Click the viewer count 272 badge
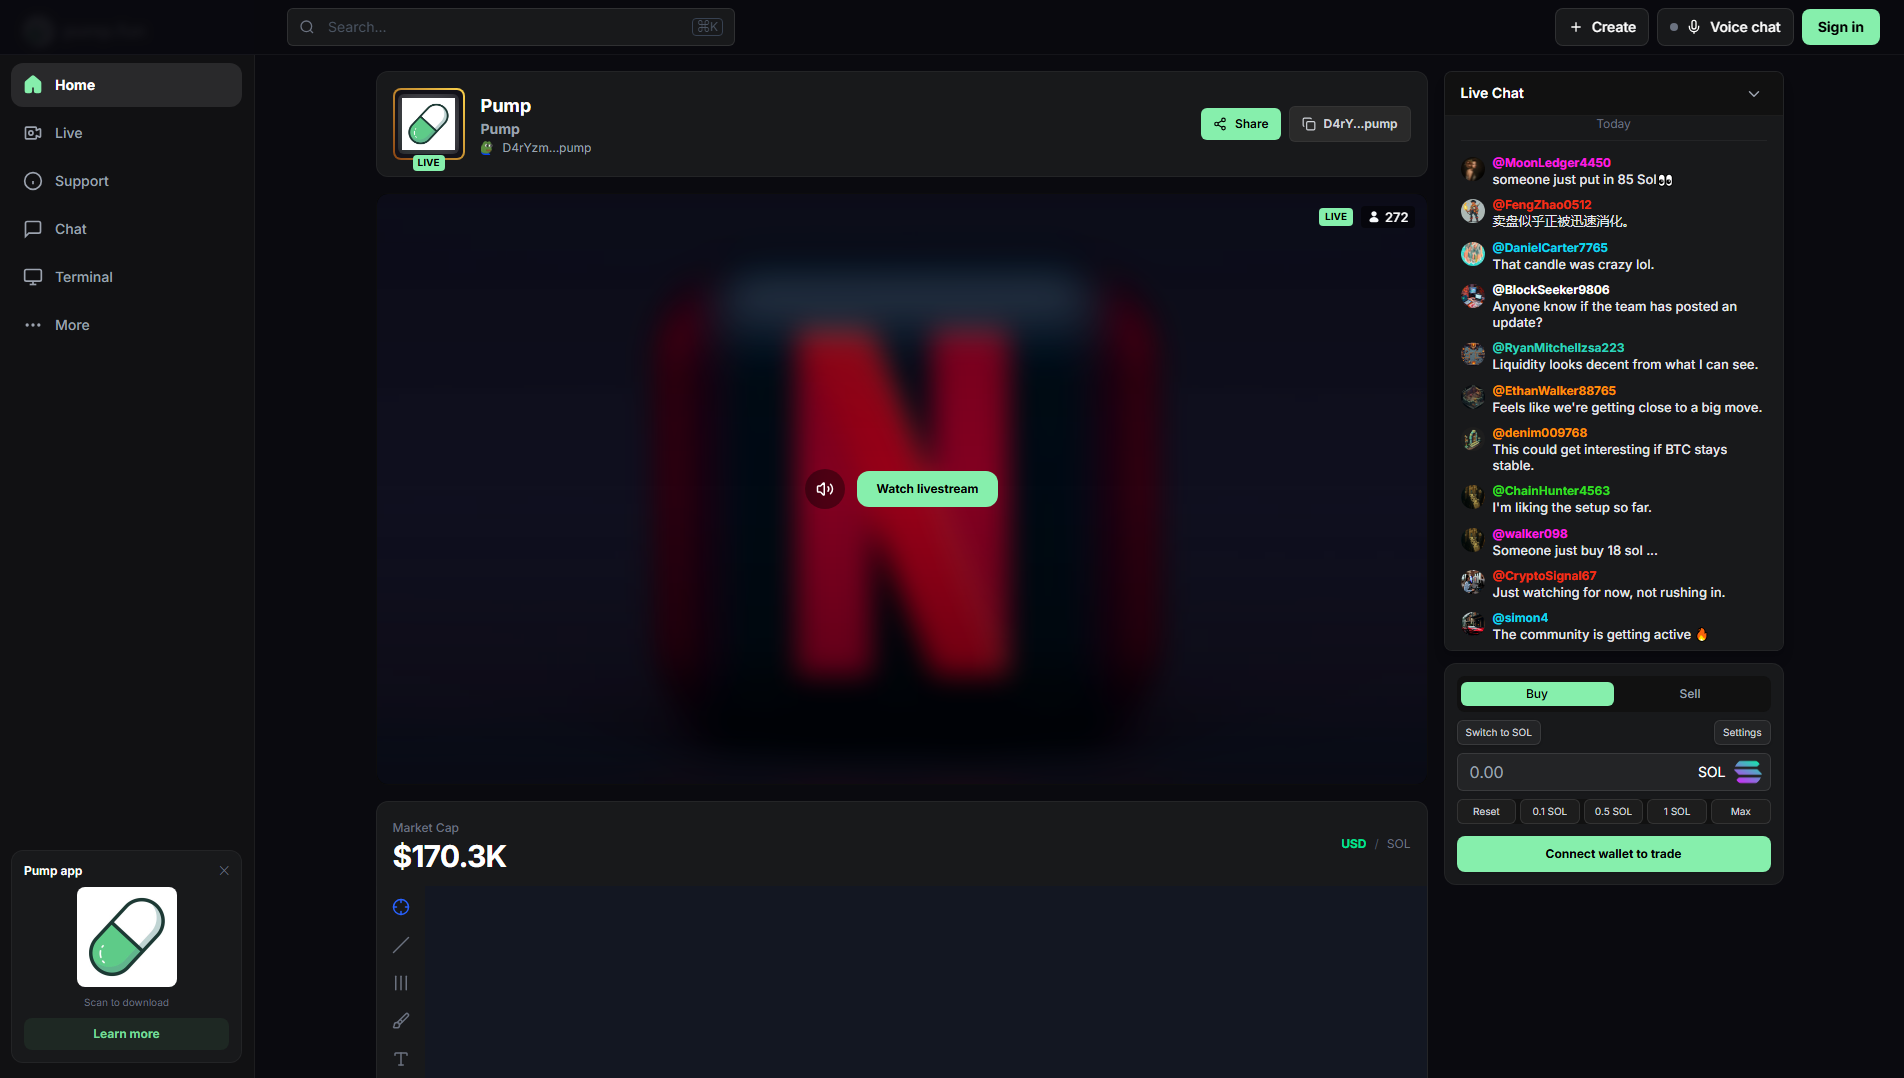1904x1078 pixels. (1388, 217)
